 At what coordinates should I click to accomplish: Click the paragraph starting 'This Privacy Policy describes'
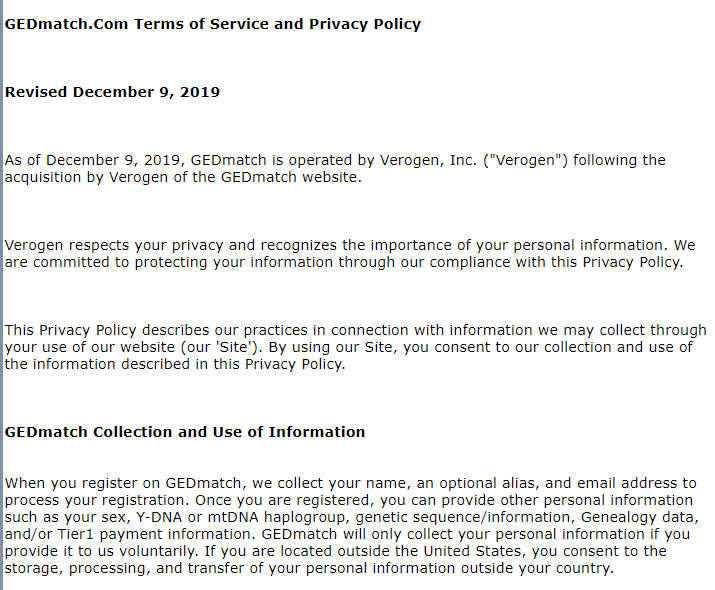pyautogui.click(x=355, y=347)
